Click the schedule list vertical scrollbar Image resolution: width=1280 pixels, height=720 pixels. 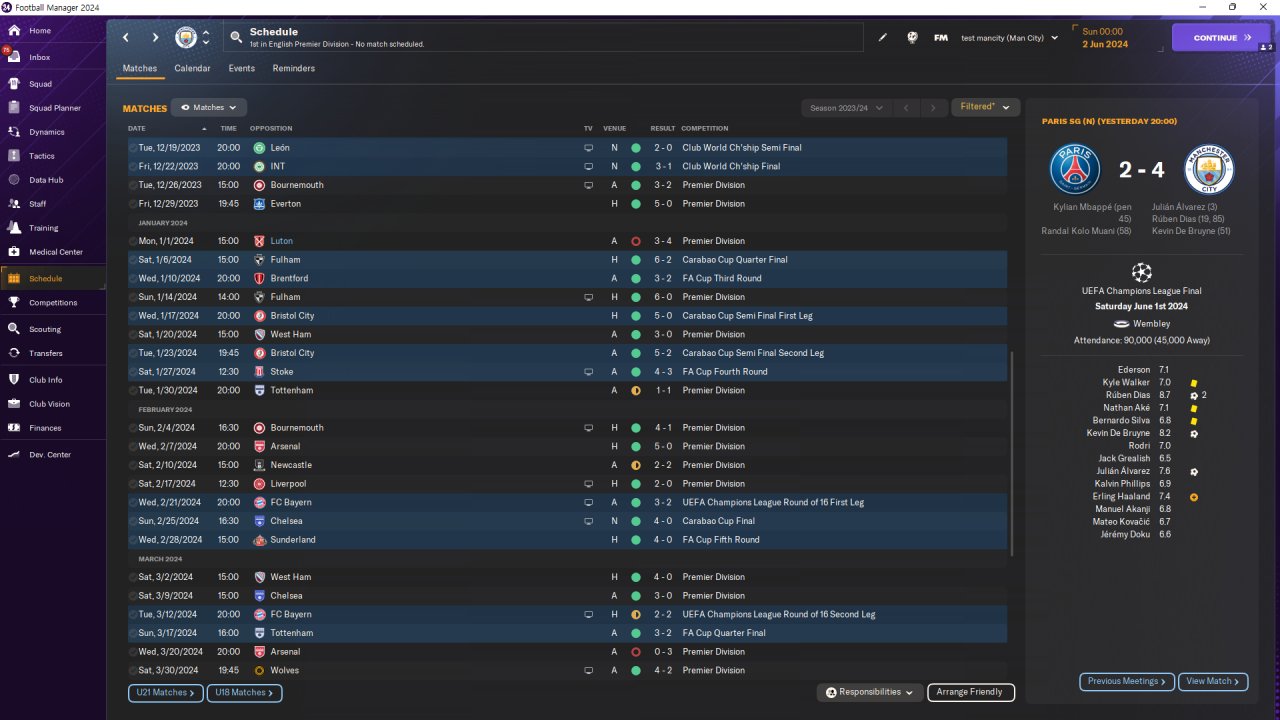coord(1012,452)
